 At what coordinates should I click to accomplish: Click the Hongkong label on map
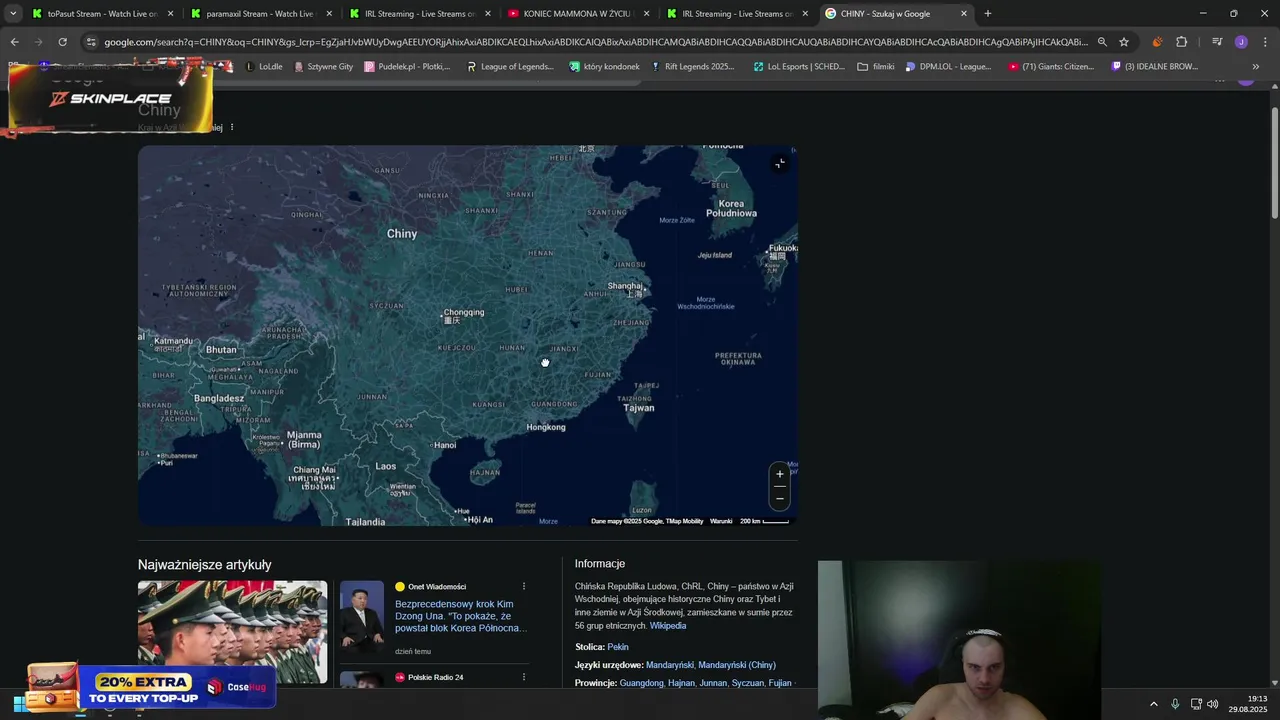pyautogui.click(x=546, y=427)
